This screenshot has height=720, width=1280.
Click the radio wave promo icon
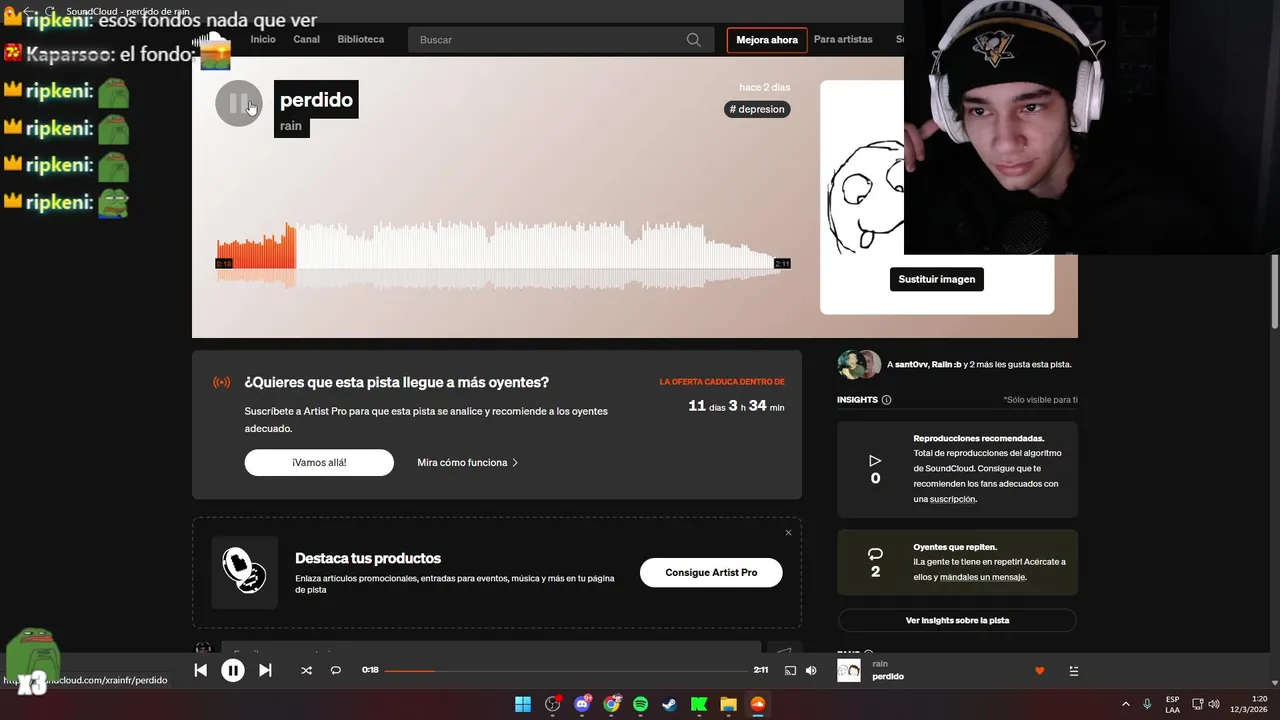(221, 382)
